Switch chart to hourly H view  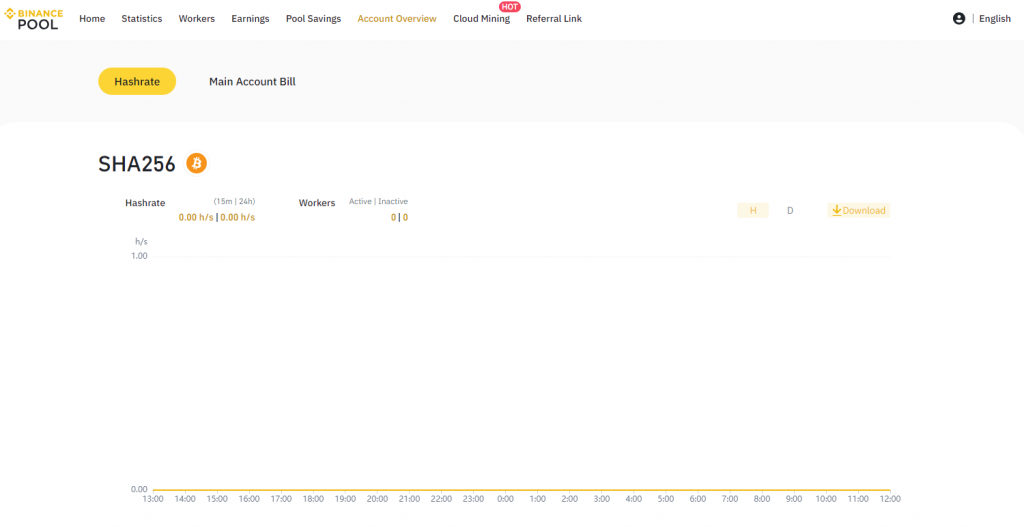(x=753, y=210)
